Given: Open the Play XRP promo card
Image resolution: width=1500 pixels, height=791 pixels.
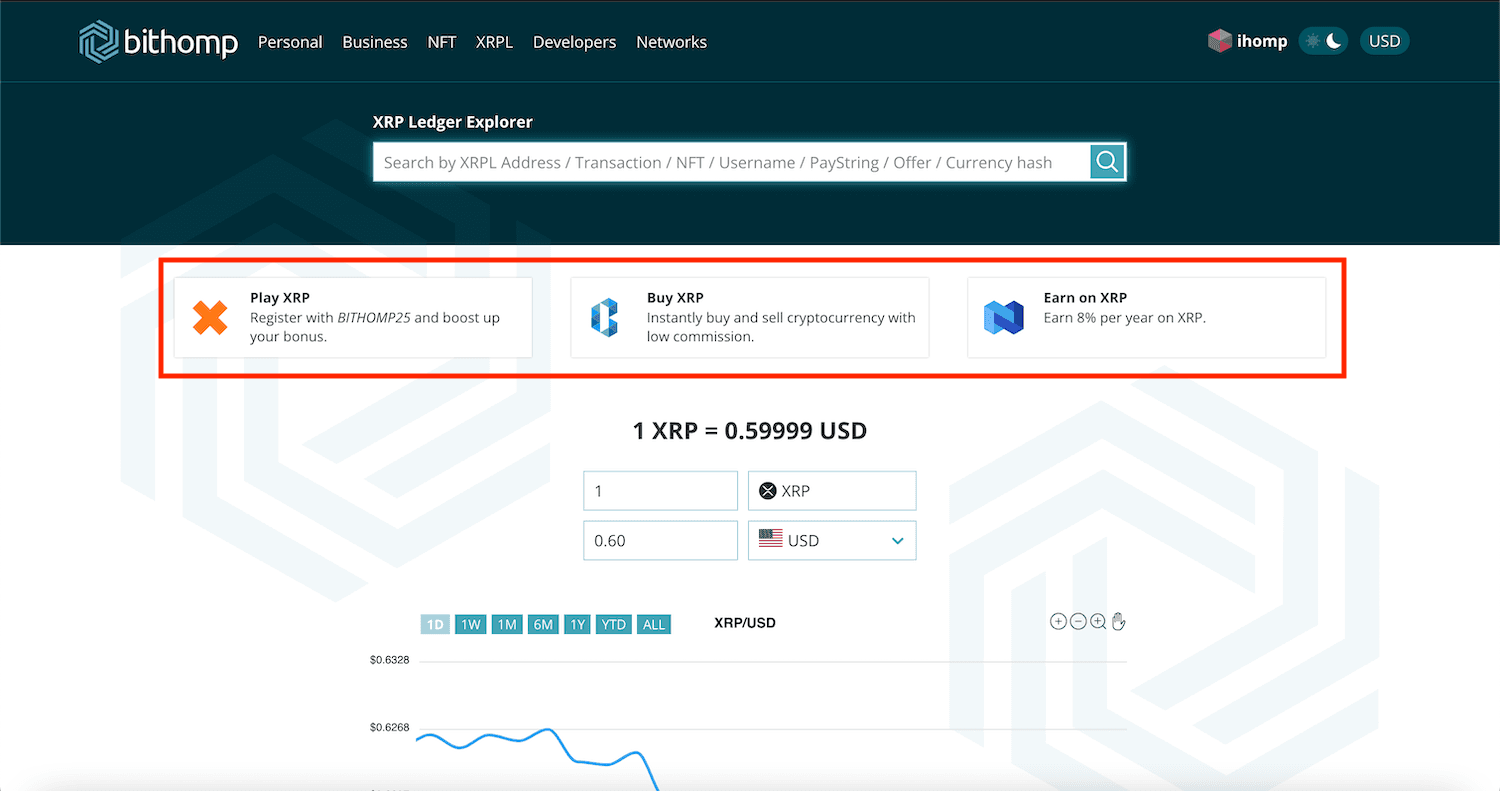Looking at the screenshot, I should 353,318.
